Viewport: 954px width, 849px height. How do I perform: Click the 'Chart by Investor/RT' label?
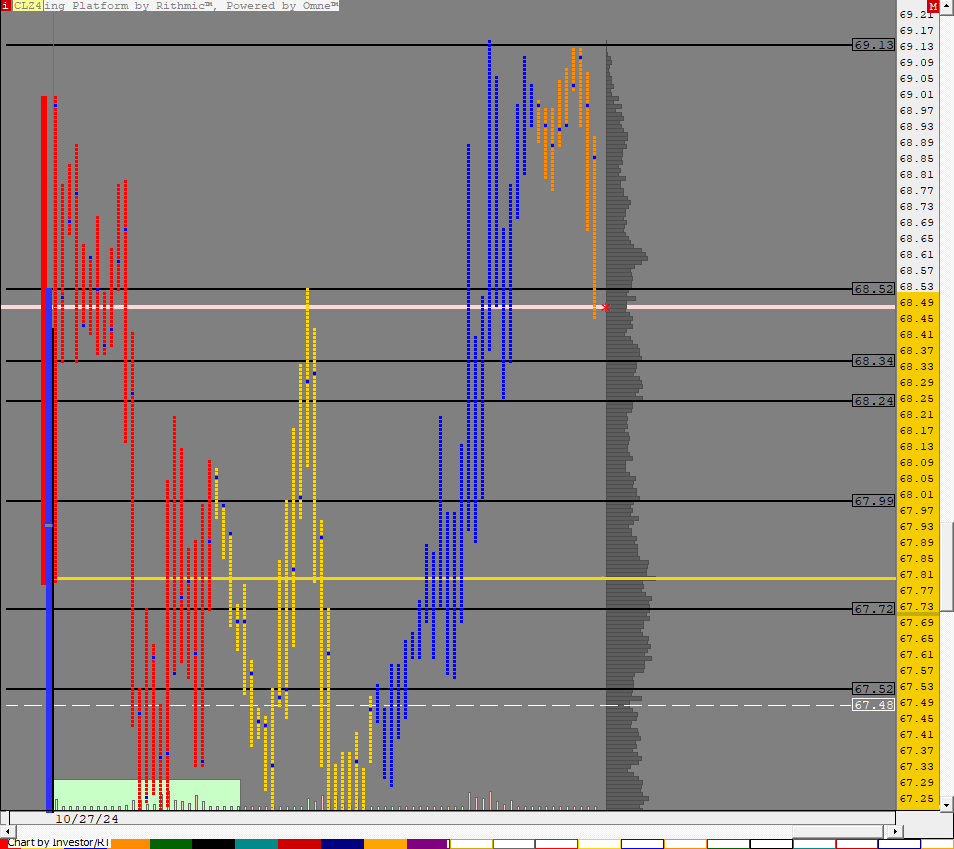[56, 842]
